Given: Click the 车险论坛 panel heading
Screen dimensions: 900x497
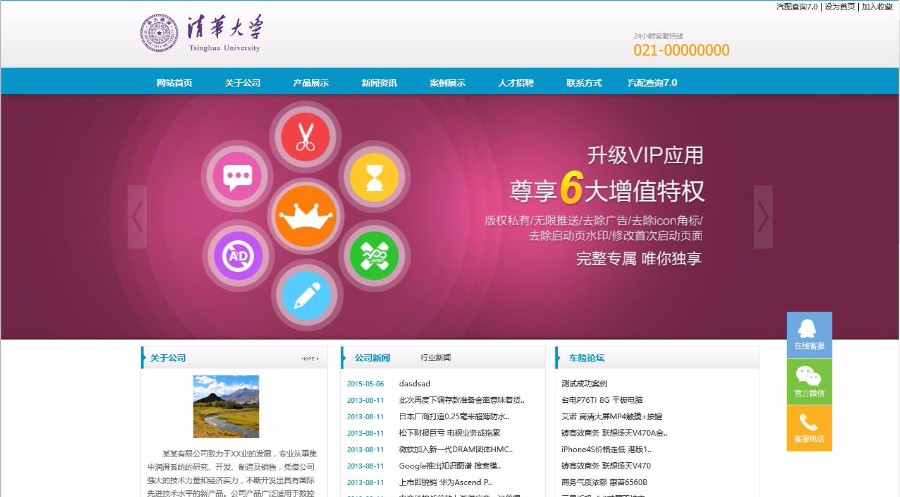Looking at the screenshot, I should [x=587, y=358].
